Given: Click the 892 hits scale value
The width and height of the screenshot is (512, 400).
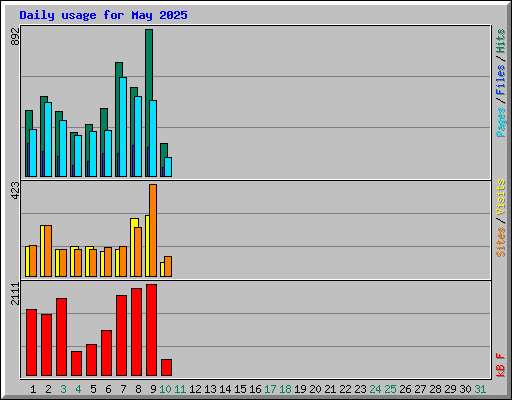Looking at the screenshot, I should pos(15,36).
